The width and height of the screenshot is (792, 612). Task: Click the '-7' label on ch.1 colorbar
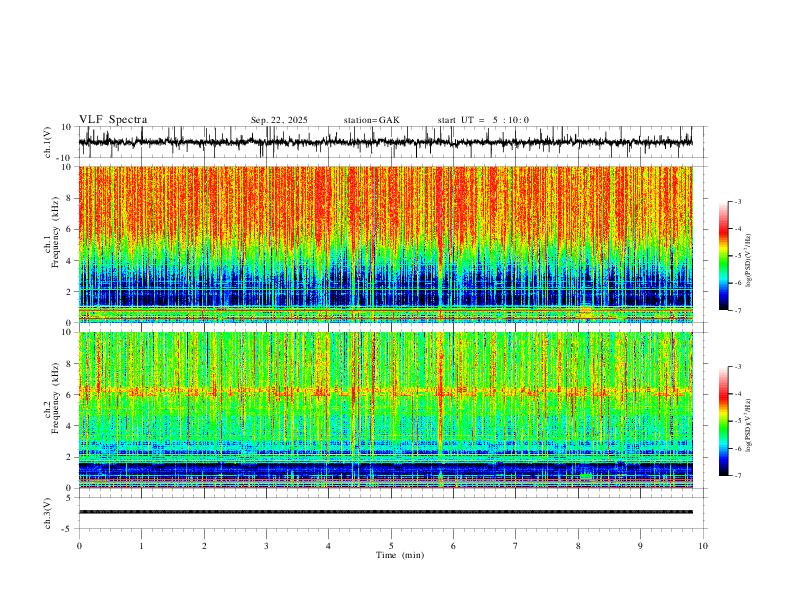[738, 310]
